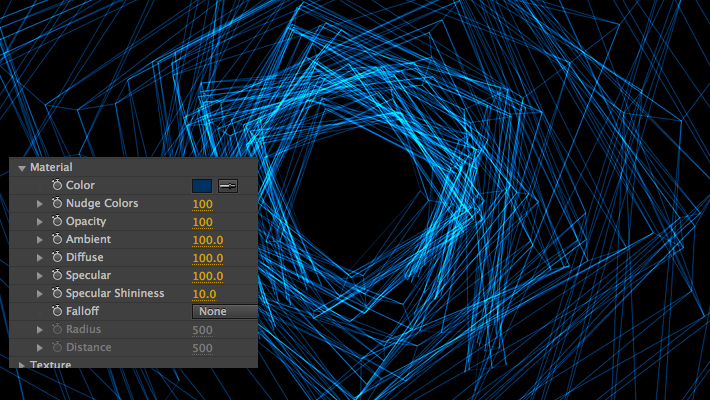This screenshot has height=400, width=710.
Task: Toggle the Specular Shininess stopwatch
Action: (x=57, y=294)
